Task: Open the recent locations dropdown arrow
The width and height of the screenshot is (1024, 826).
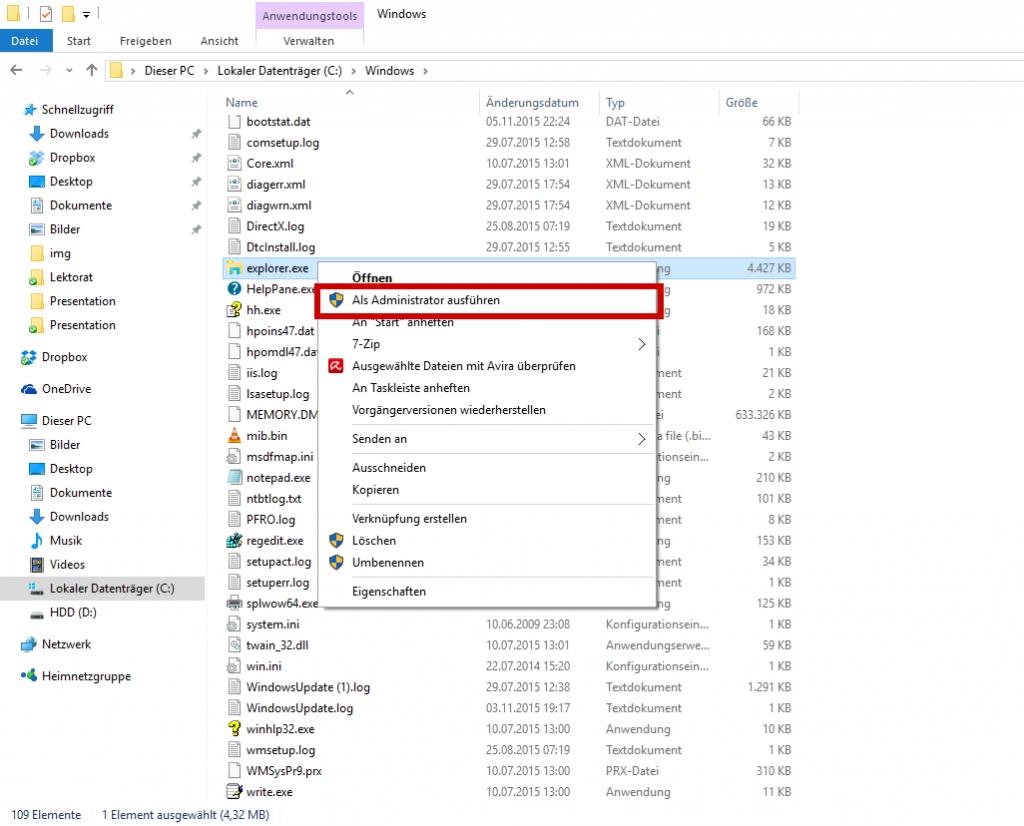Action: [x=70, y=71]
